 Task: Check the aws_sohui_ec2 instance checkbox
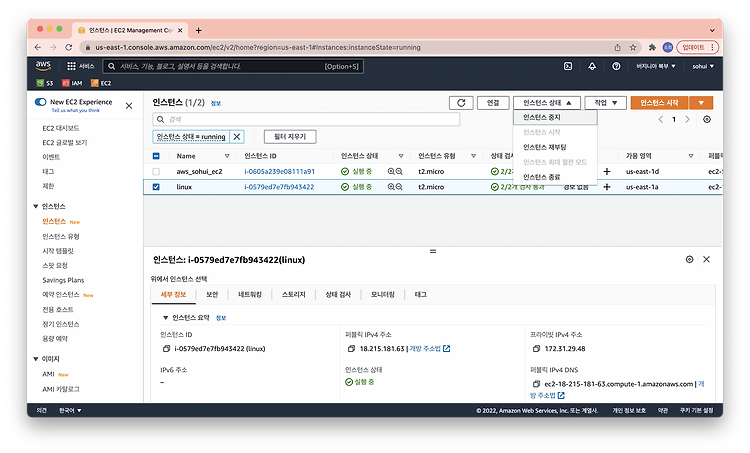(x=156, y=171)
